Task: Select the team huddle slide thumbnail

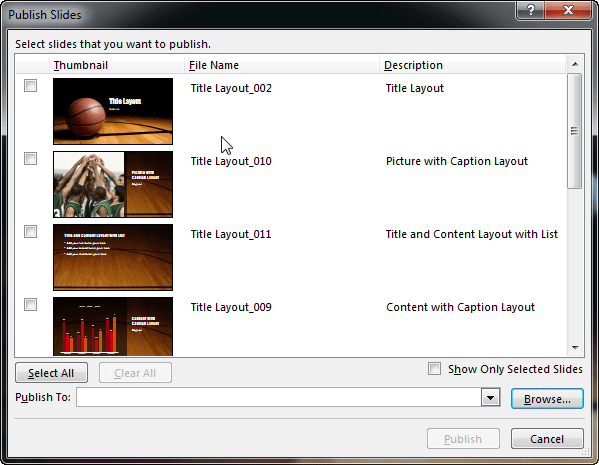Action: pyautogui.click(x=113, y=184)
